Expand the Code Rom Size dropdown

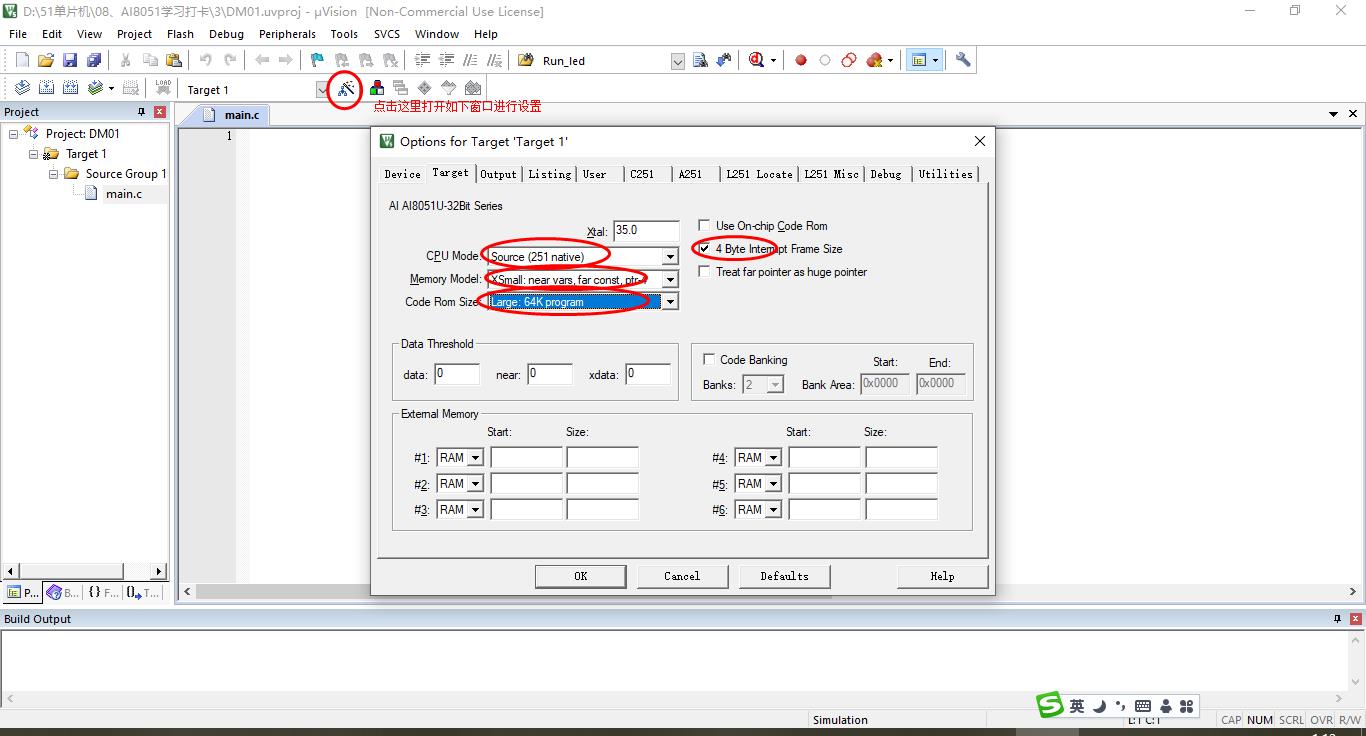[x=670, y=302]
